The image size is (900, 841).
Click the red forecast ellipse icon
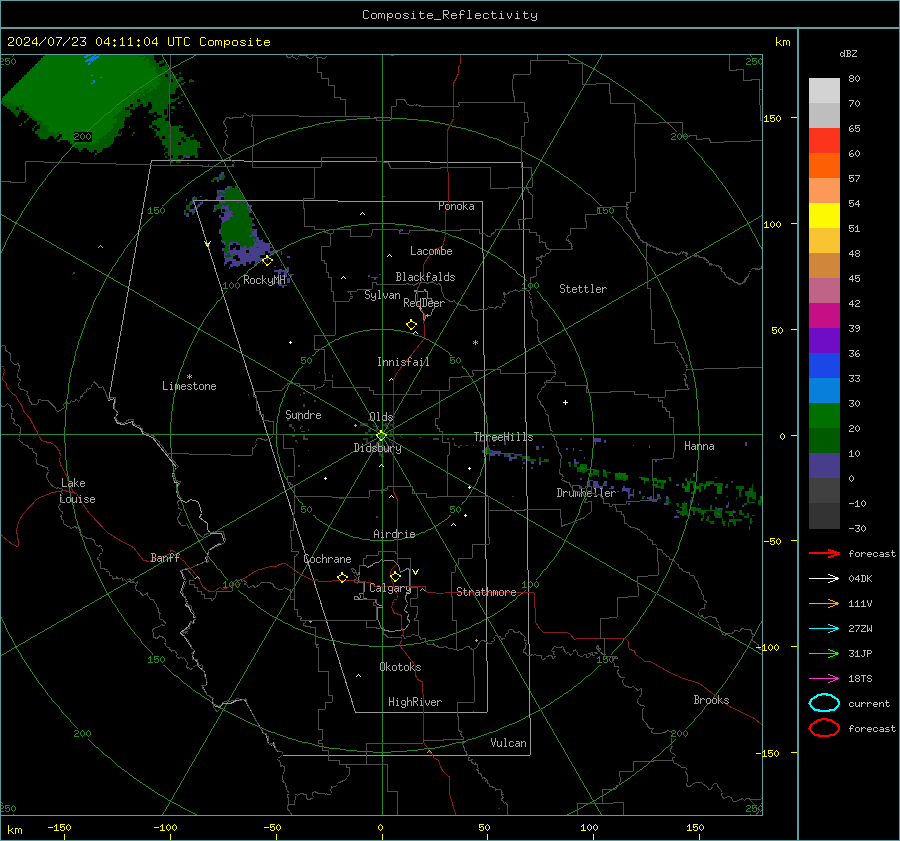pyautogui.click(x=824, y=728)
